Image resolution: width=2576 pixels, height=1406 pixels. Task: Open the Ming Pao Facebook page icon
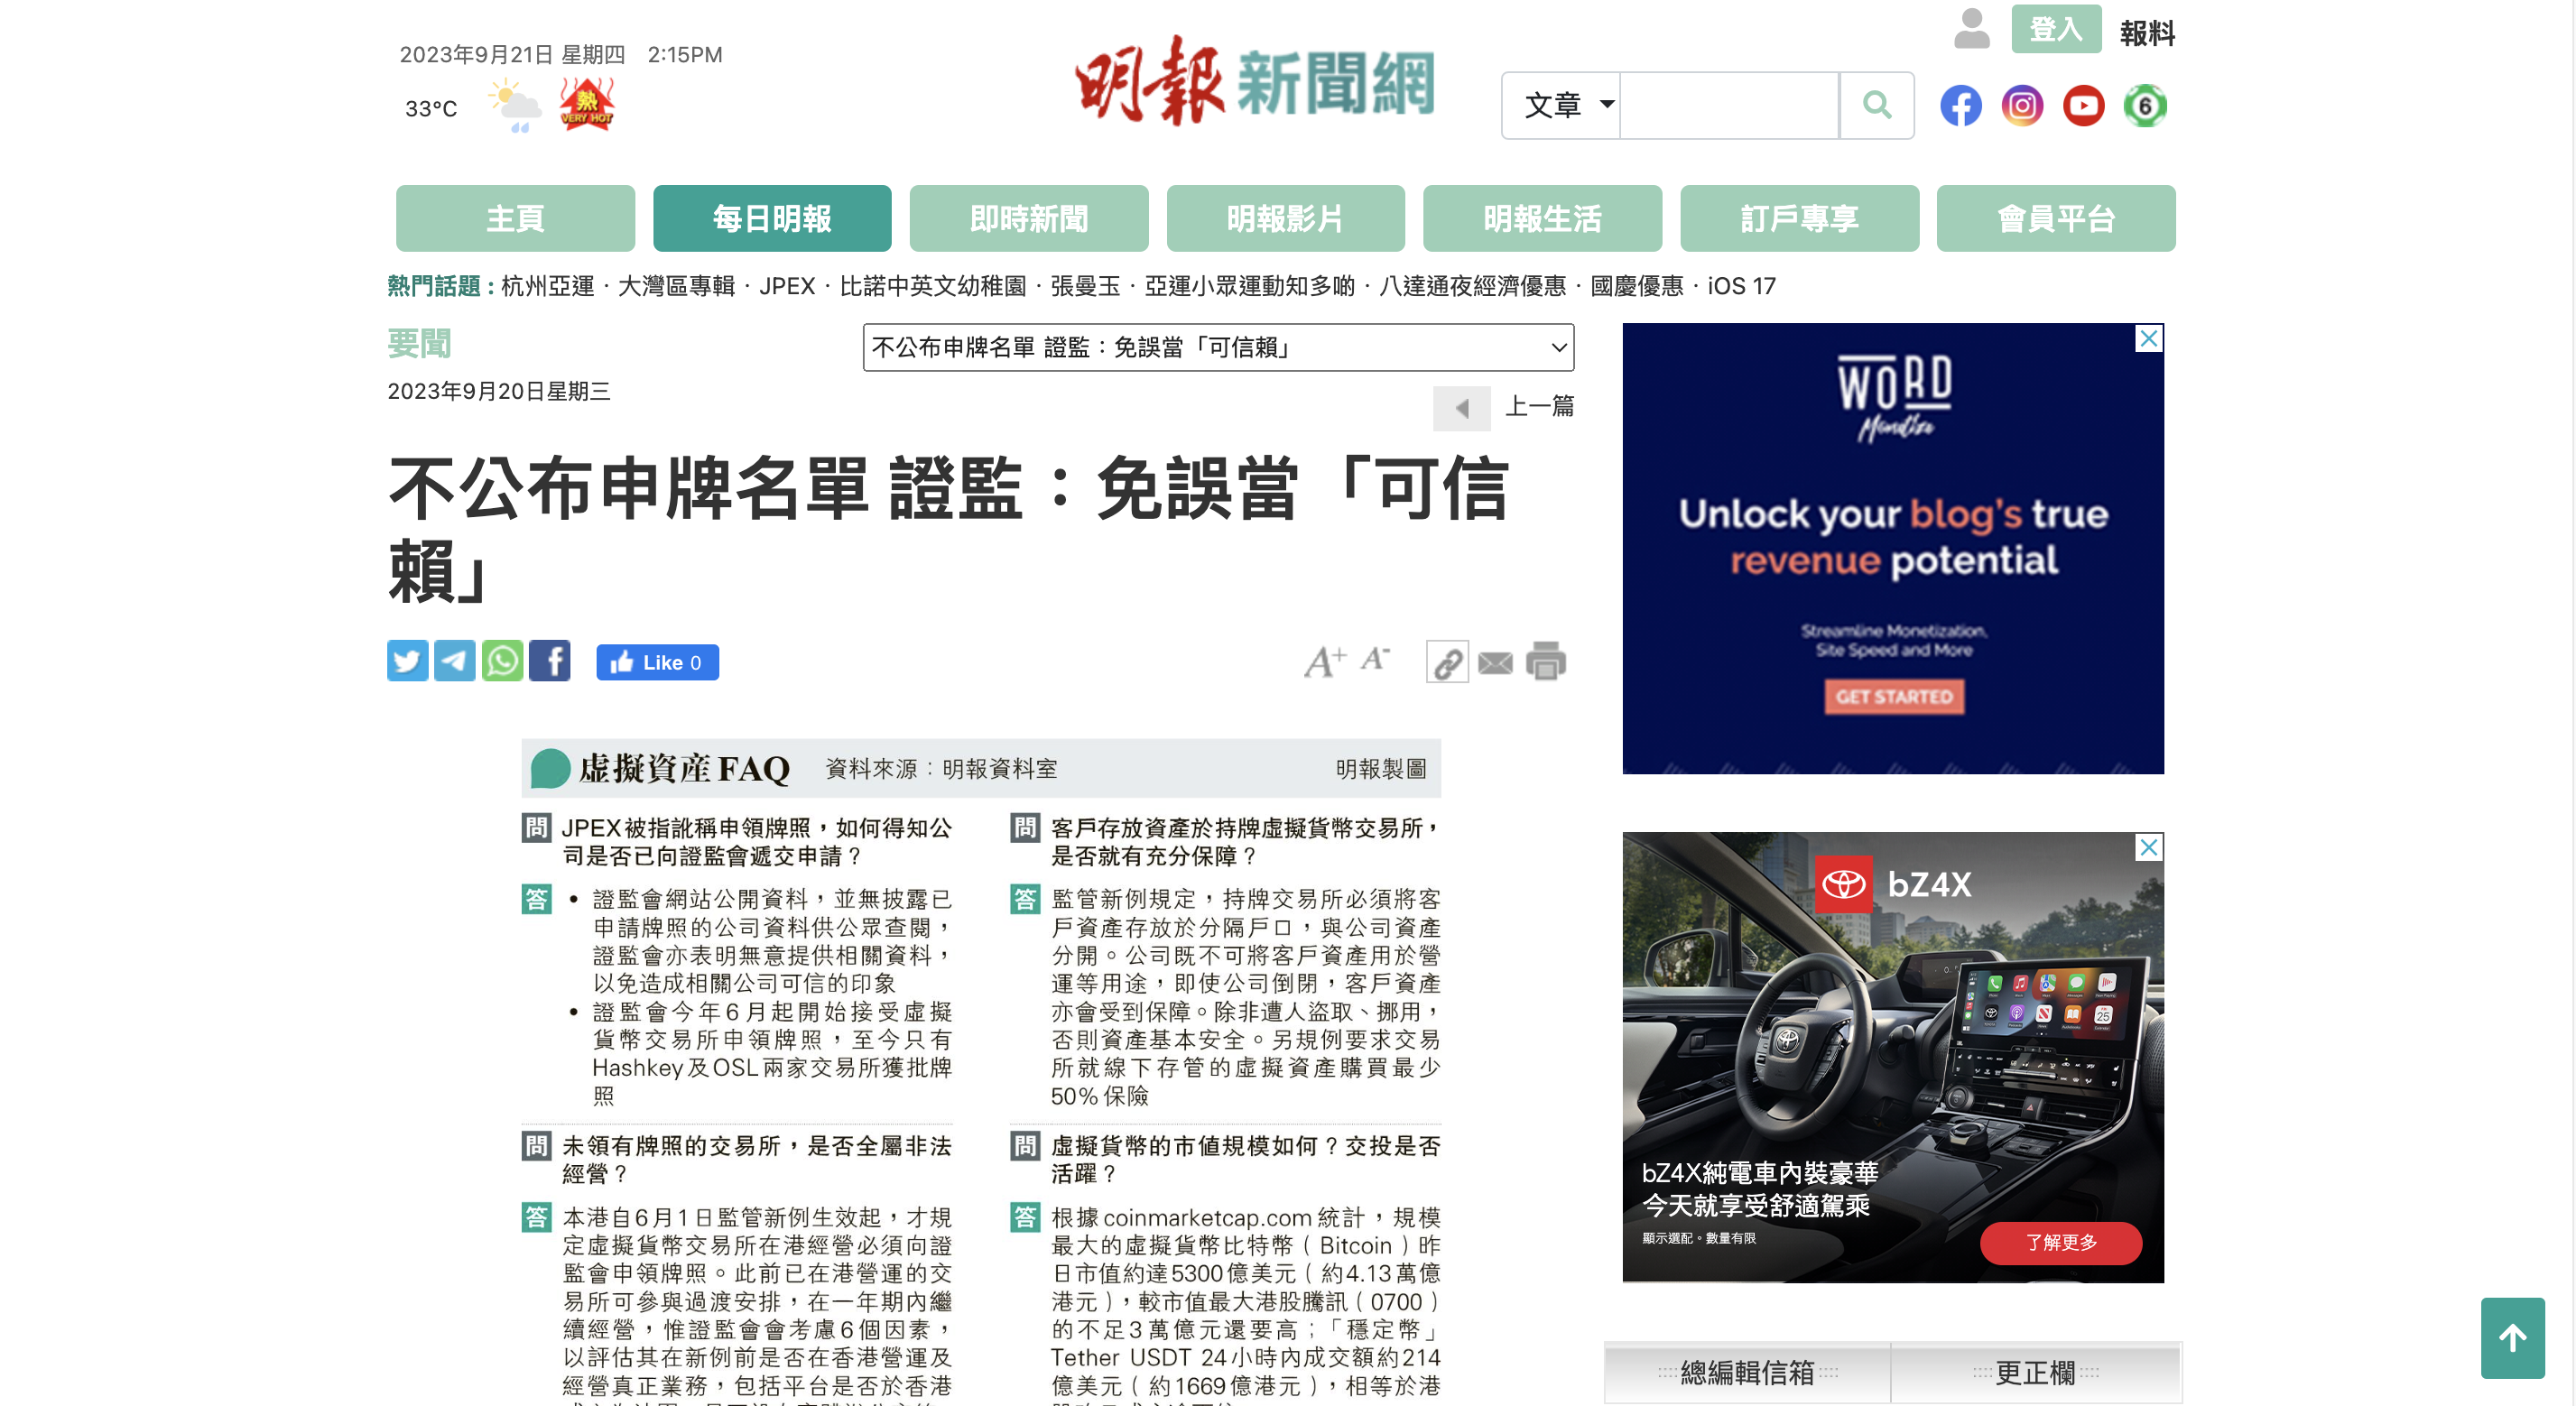(1960, 105)
